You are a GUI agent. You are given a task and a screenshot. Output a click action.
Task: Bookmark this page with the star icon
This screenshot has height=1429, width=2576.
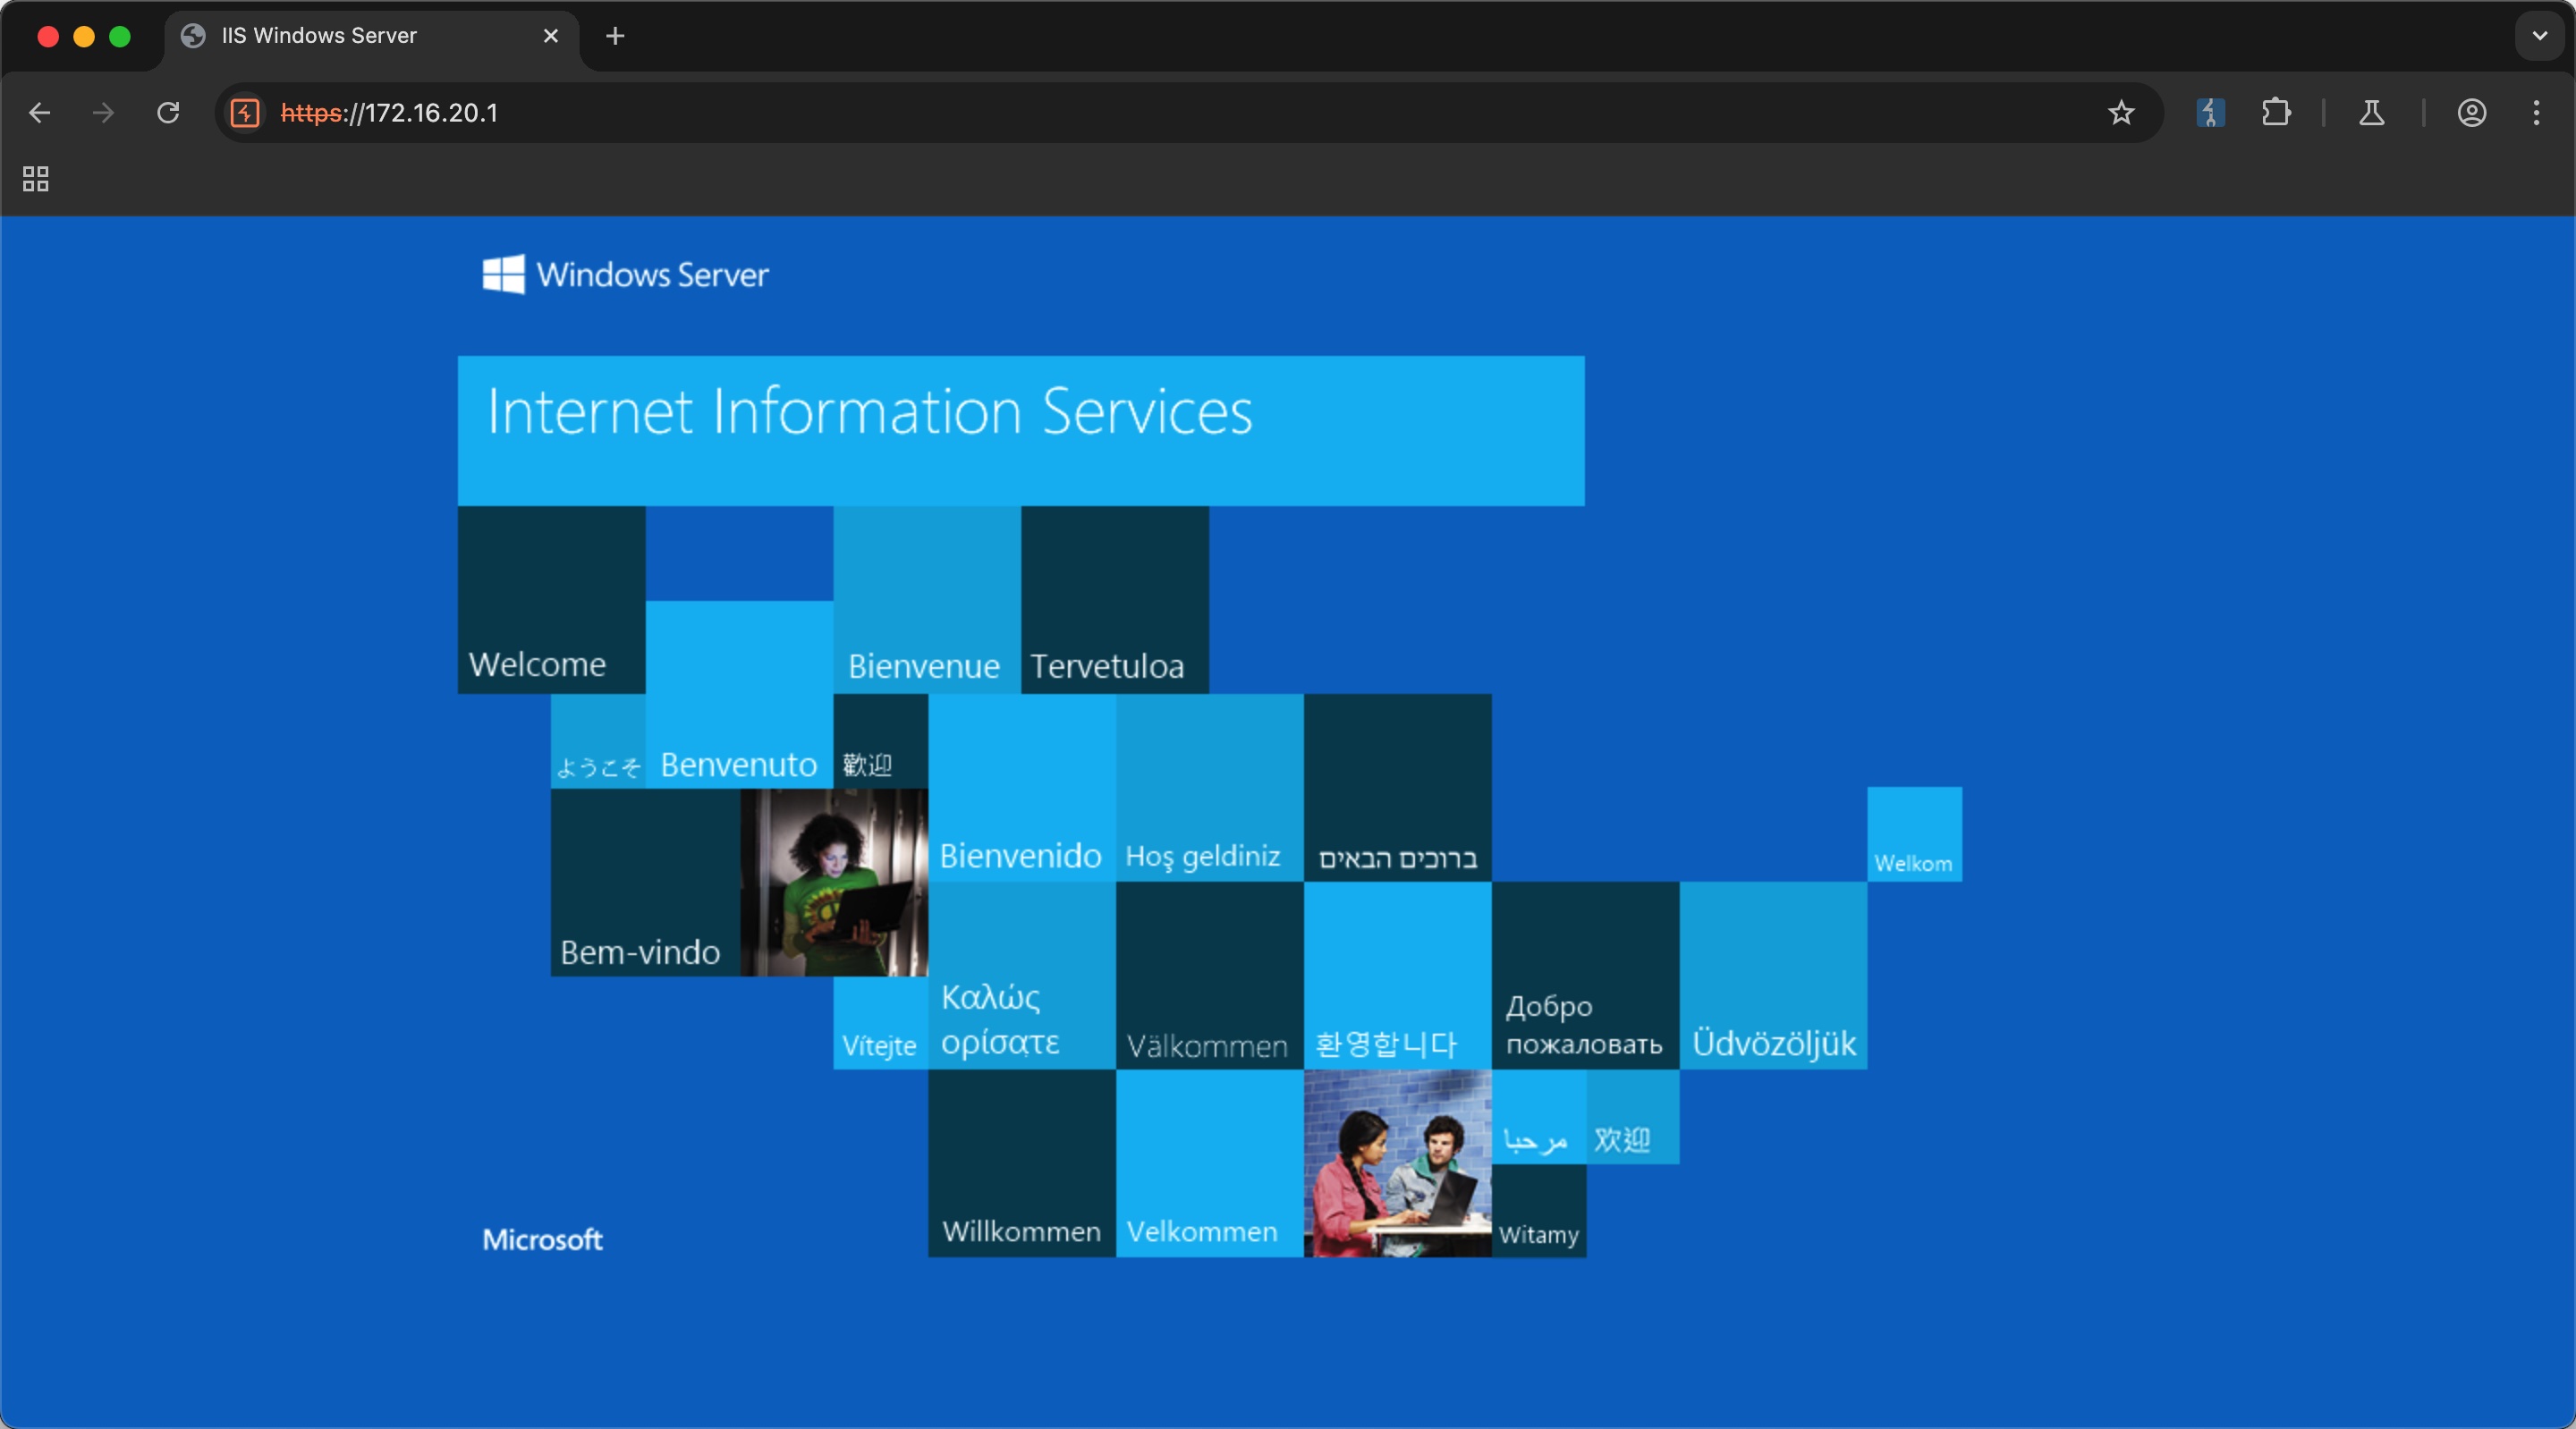coord(2120,113)
